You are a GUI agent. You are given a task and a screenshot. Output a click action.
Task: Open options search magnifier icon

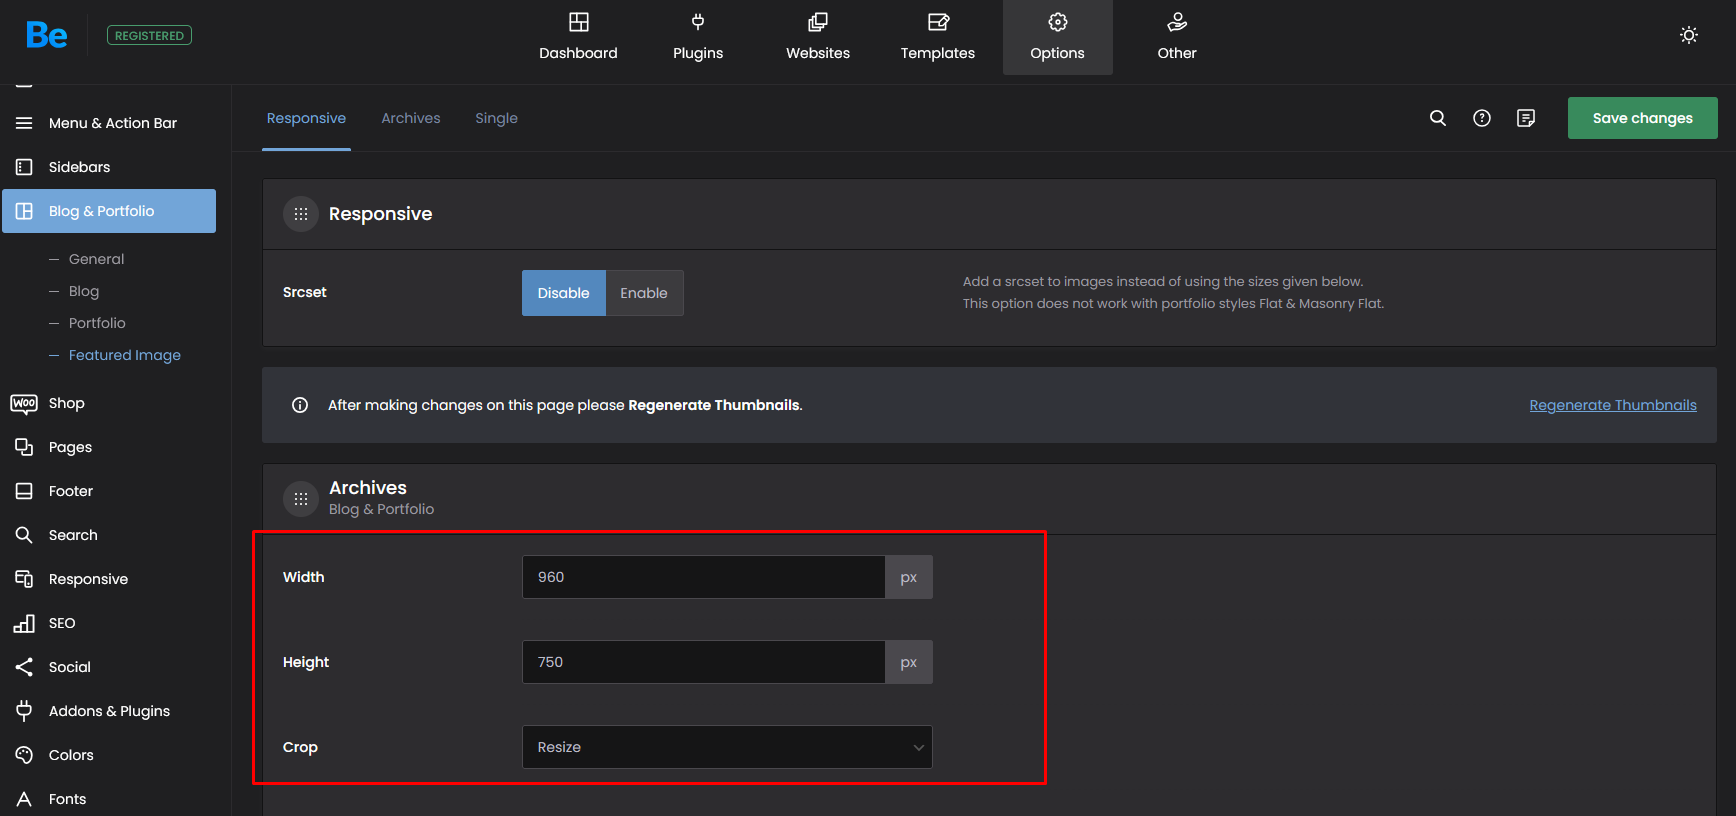pyautogui.click(x=1438, y=118)
